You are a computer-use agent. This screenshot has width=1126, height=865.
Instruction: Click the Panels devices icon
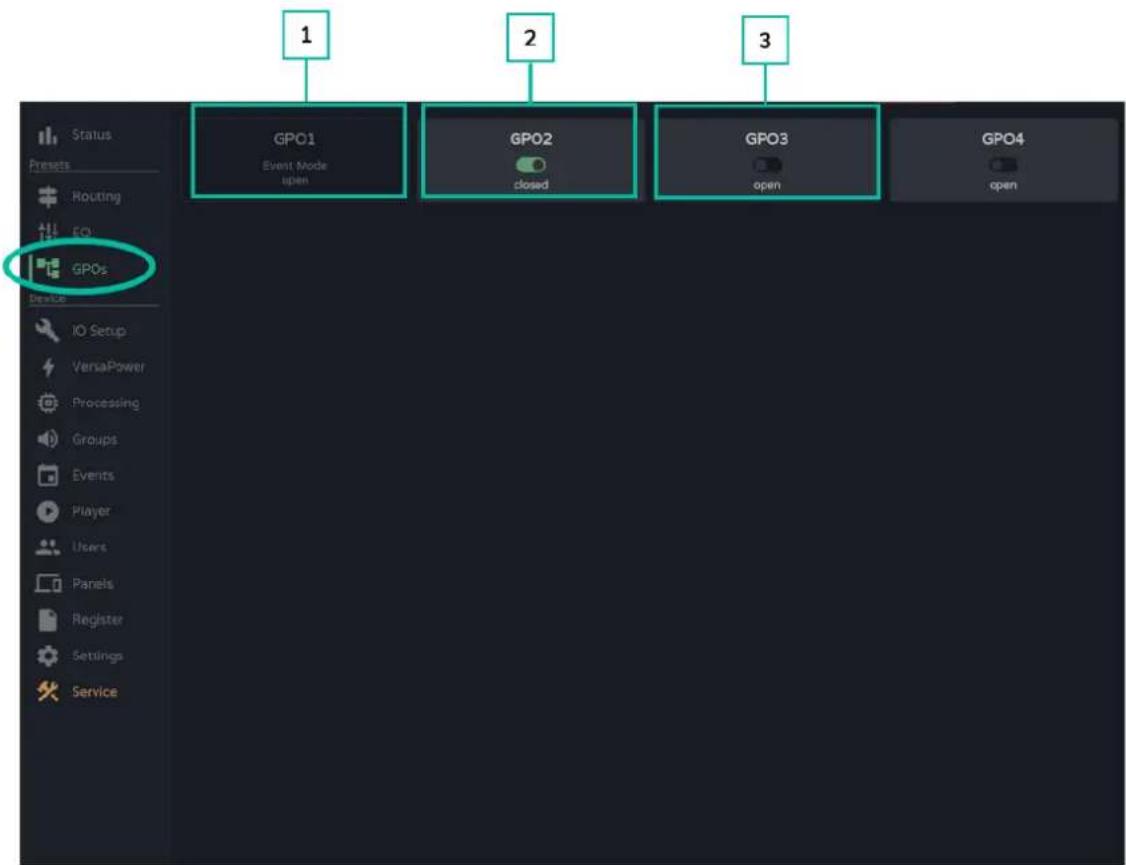[x=48, y=583]
